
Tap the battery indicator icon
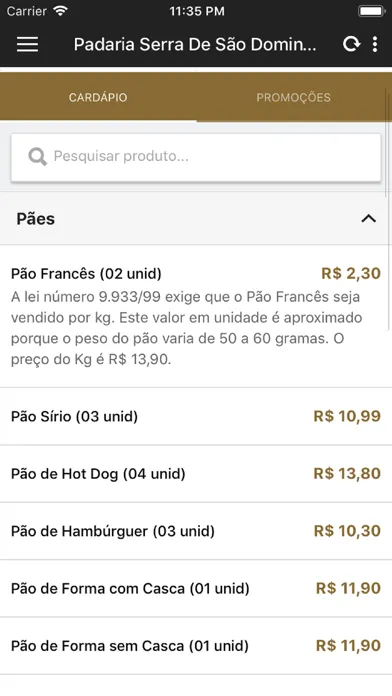click(x=372, y=11)
